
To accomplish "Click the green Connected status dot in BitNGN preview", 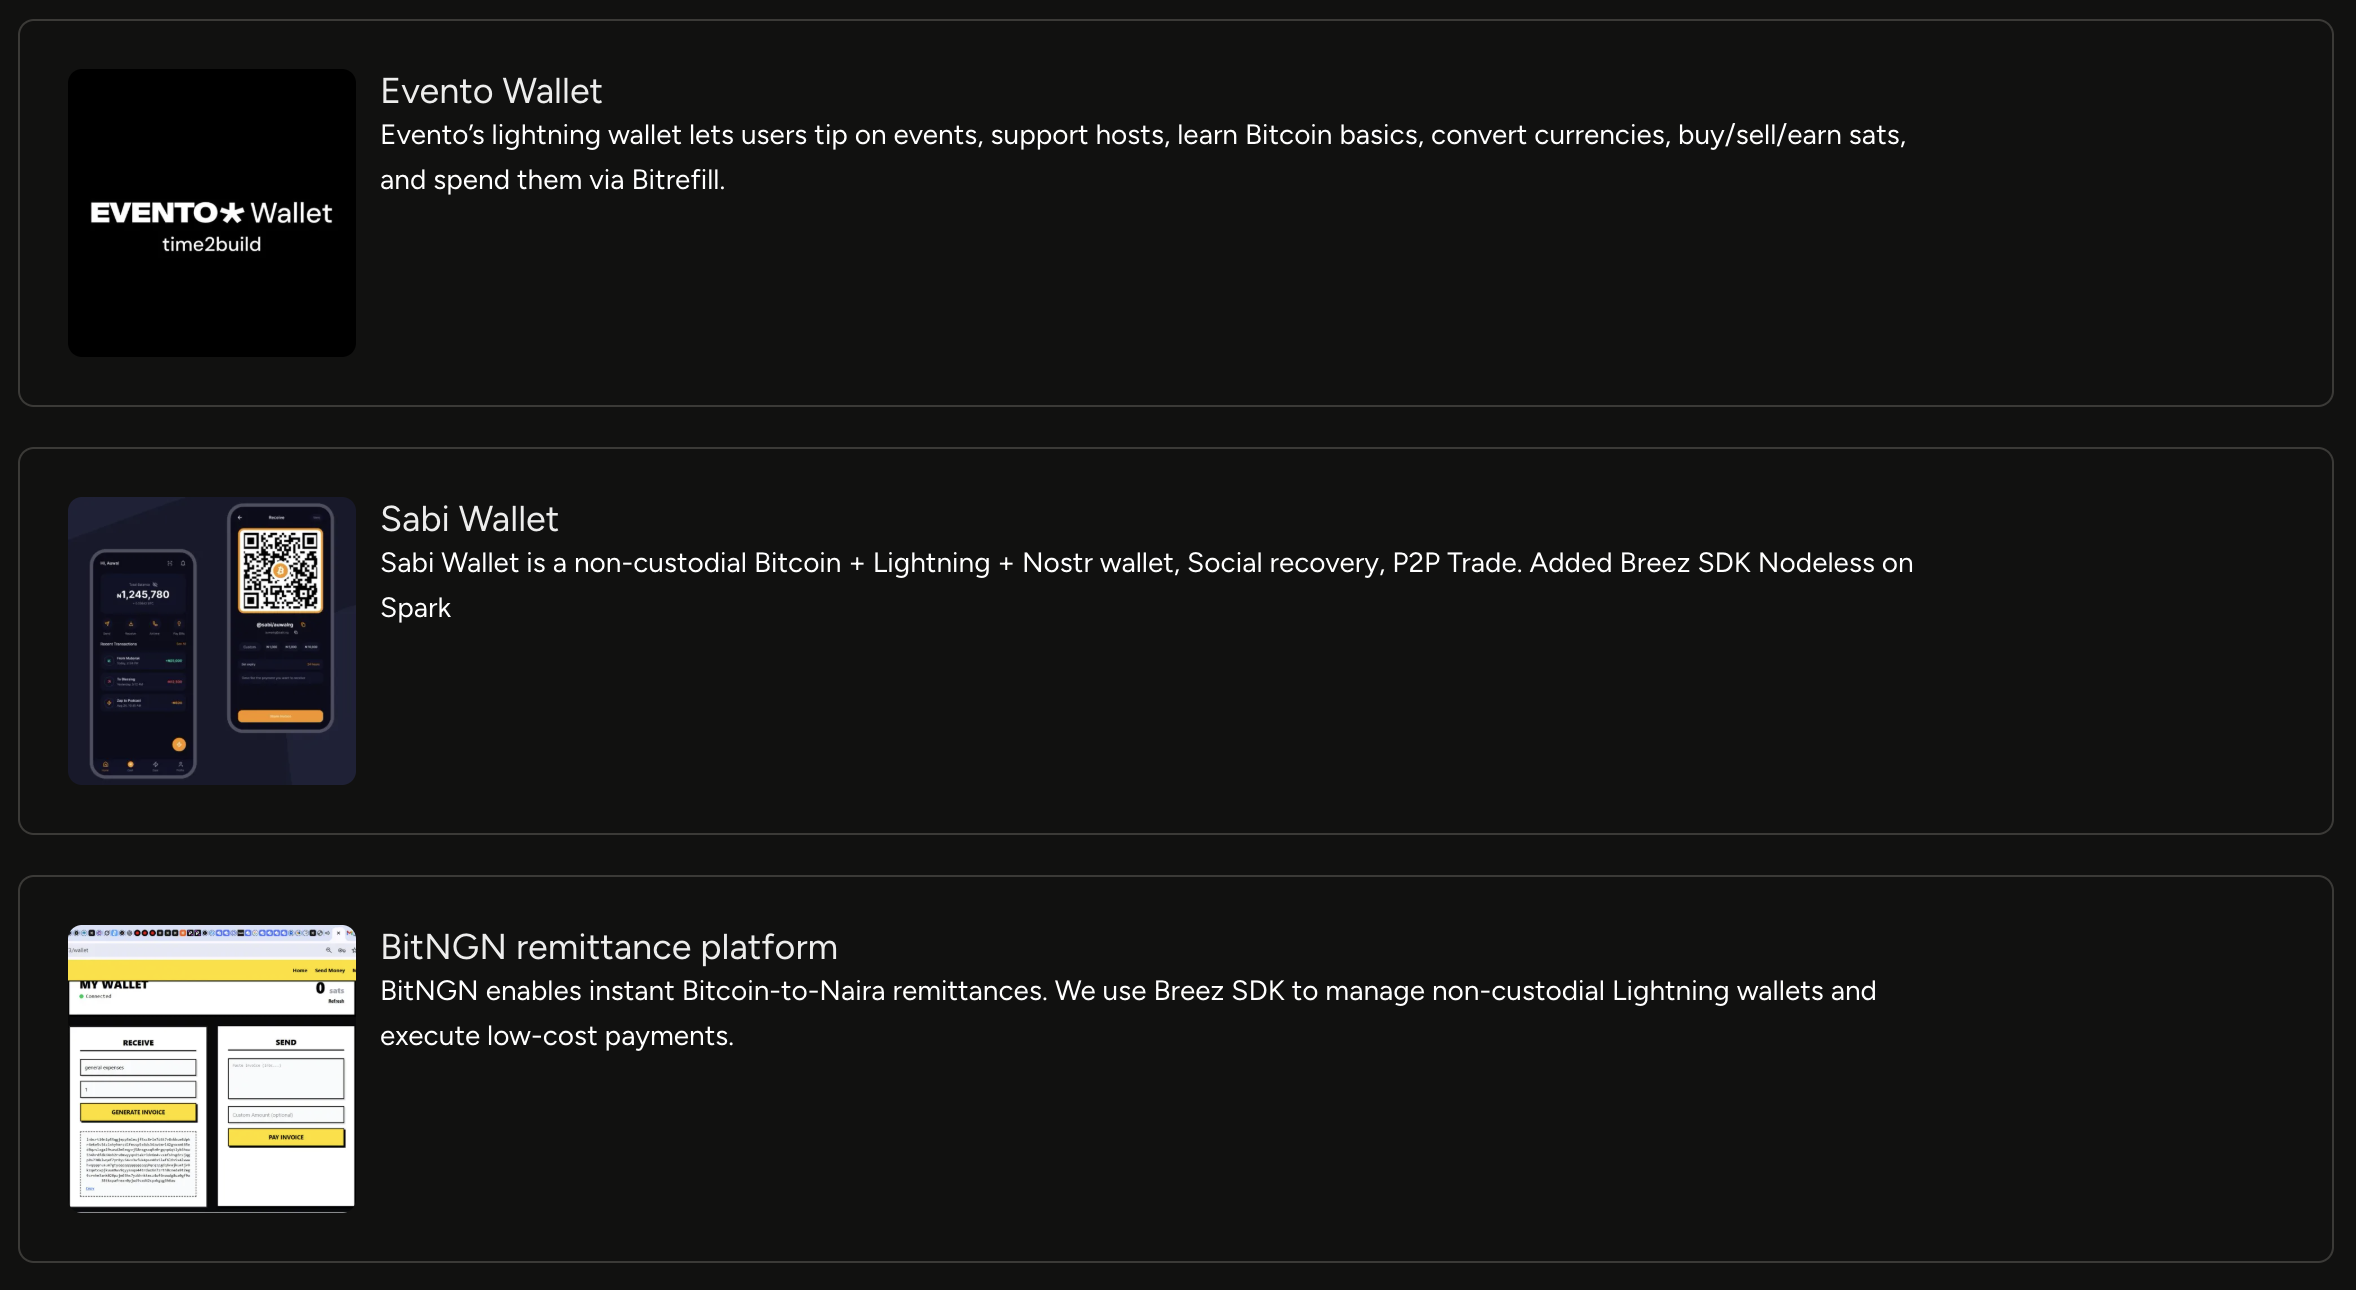I will (x=82, y=996).
